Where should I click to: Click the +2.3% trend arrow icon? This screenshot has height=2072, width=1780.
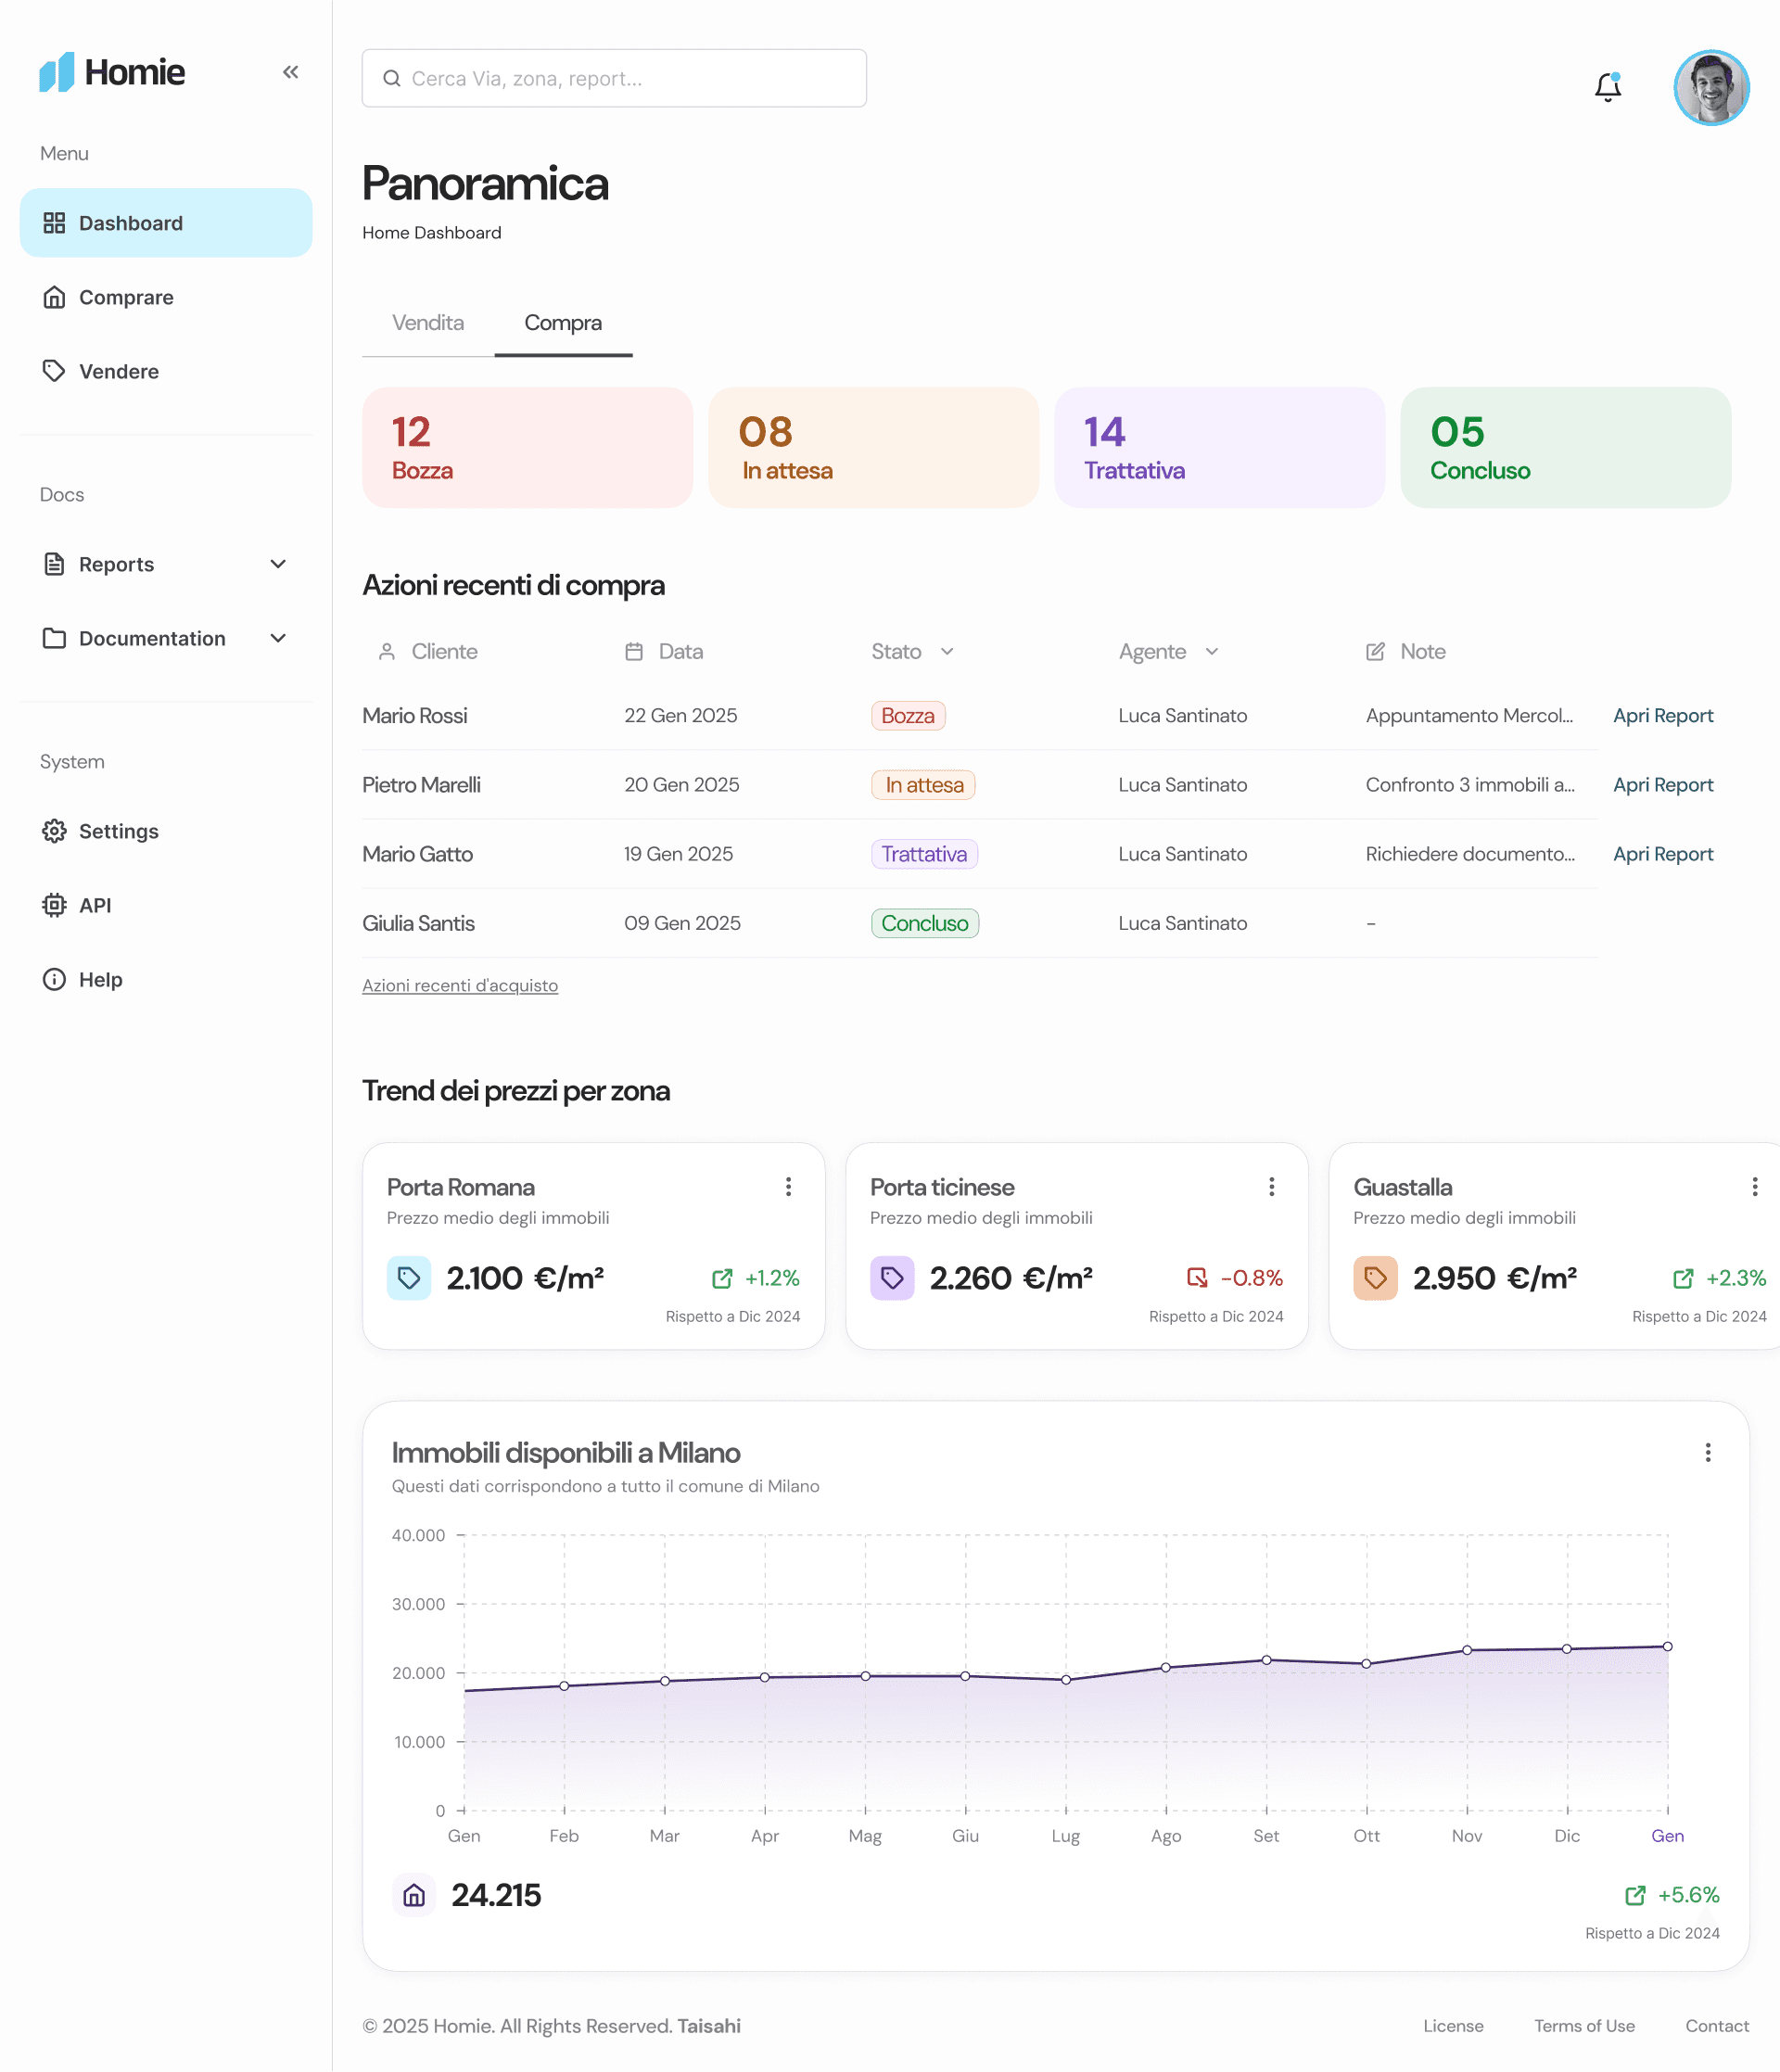pyautogui.click(x=1682, y=1278)
